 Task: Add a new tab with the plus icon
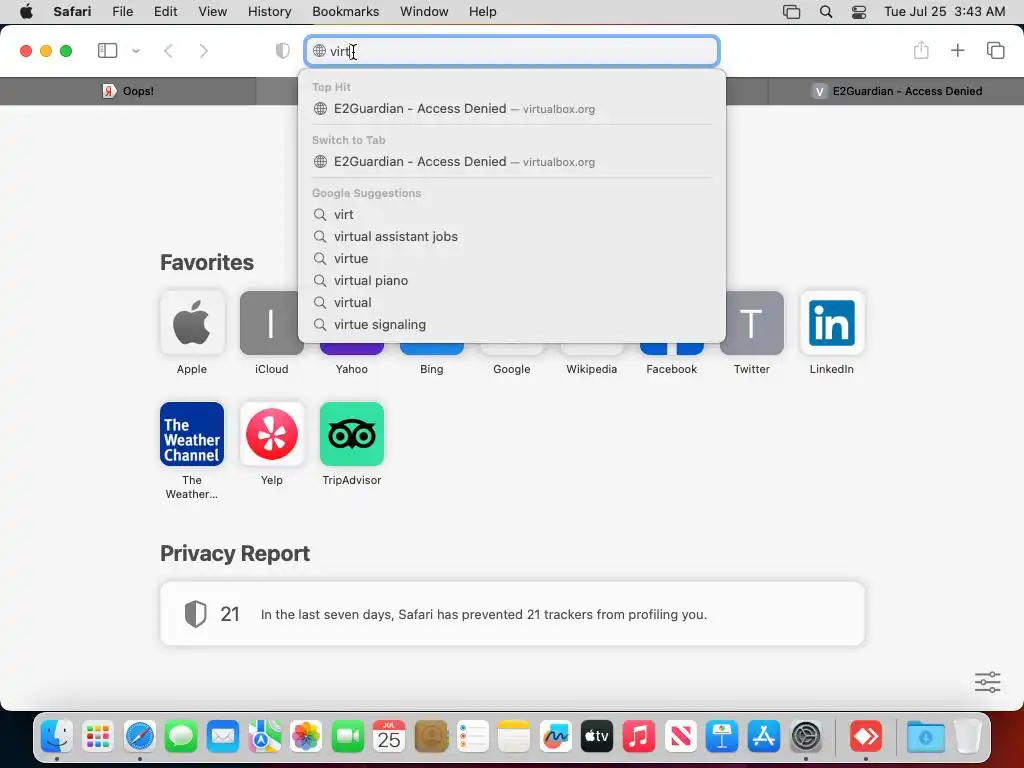pyautogui.click(x=957, y=50)
